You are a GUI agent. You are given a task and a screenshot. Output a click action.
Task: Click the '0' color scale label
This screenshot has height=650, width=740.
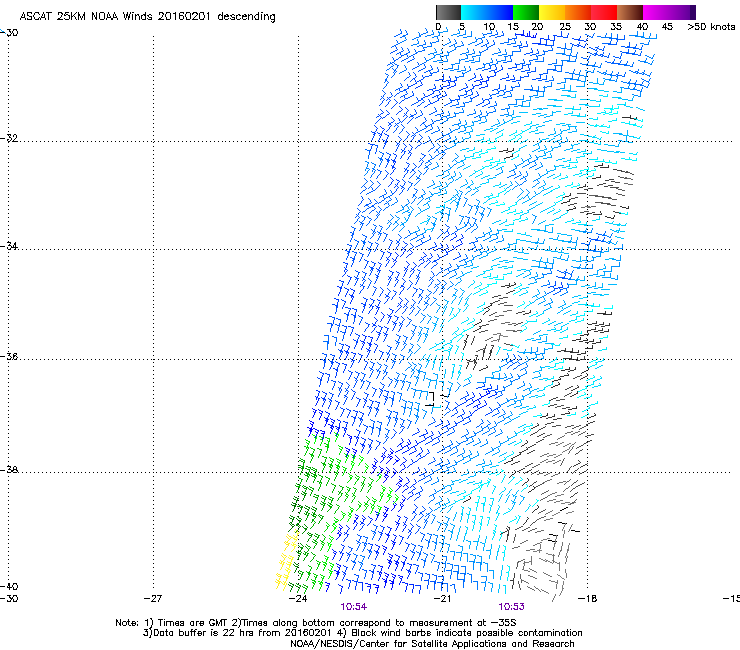pyautogui.click(x=438, y=27)
